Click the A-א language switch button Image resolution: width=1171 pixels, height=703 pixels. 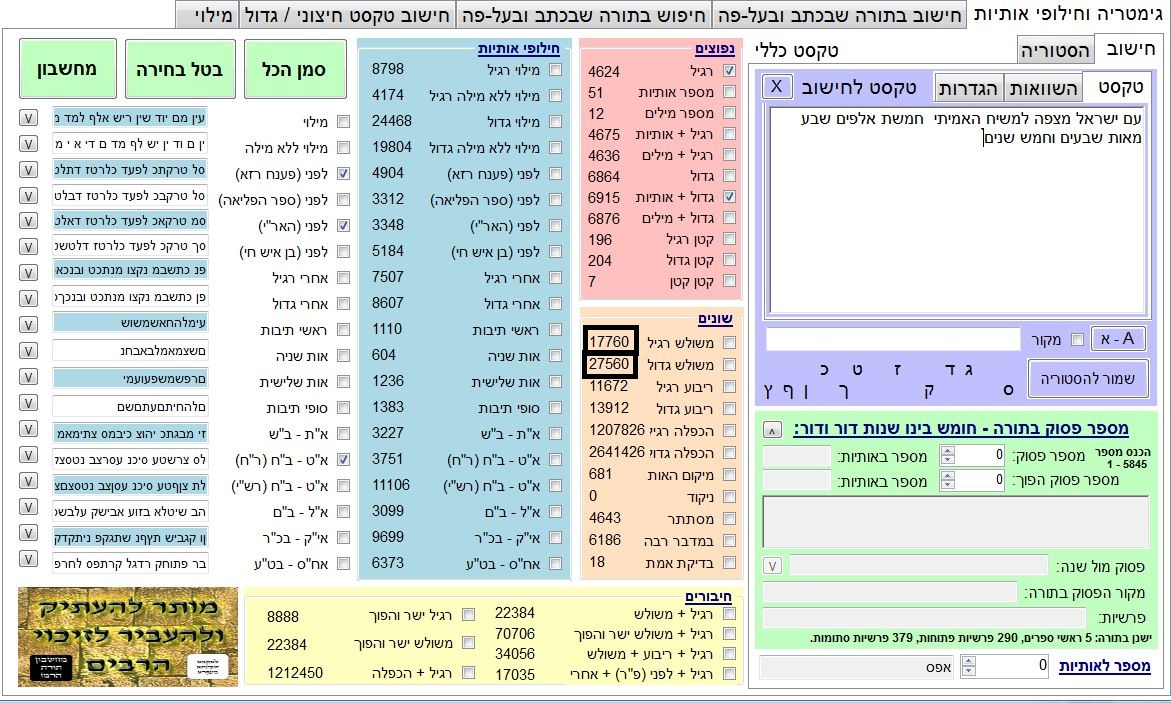pos(1117,339)
